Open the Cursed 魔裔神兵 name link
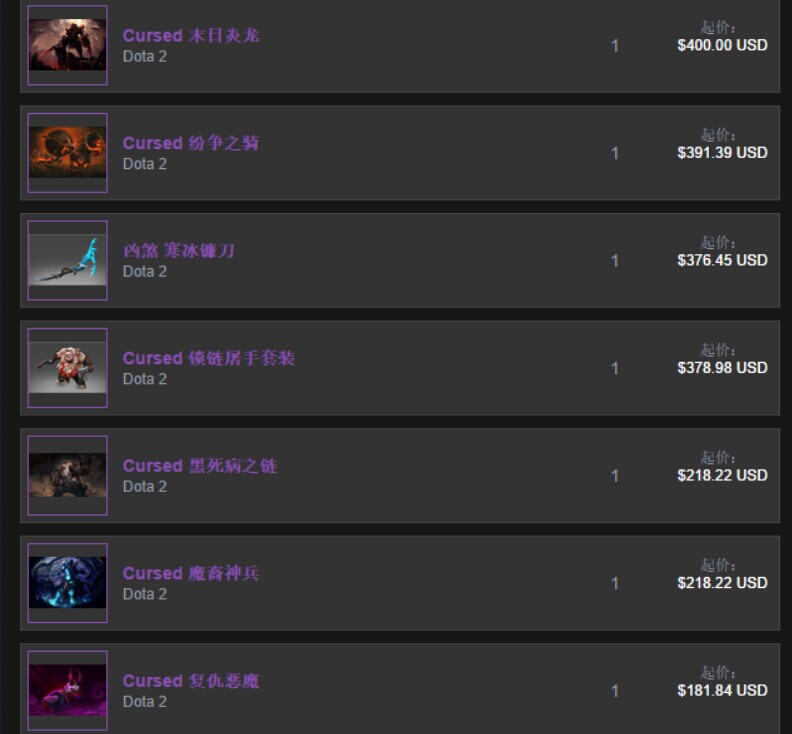The width and height of the screenshot is (792, 734). [191, 573]
